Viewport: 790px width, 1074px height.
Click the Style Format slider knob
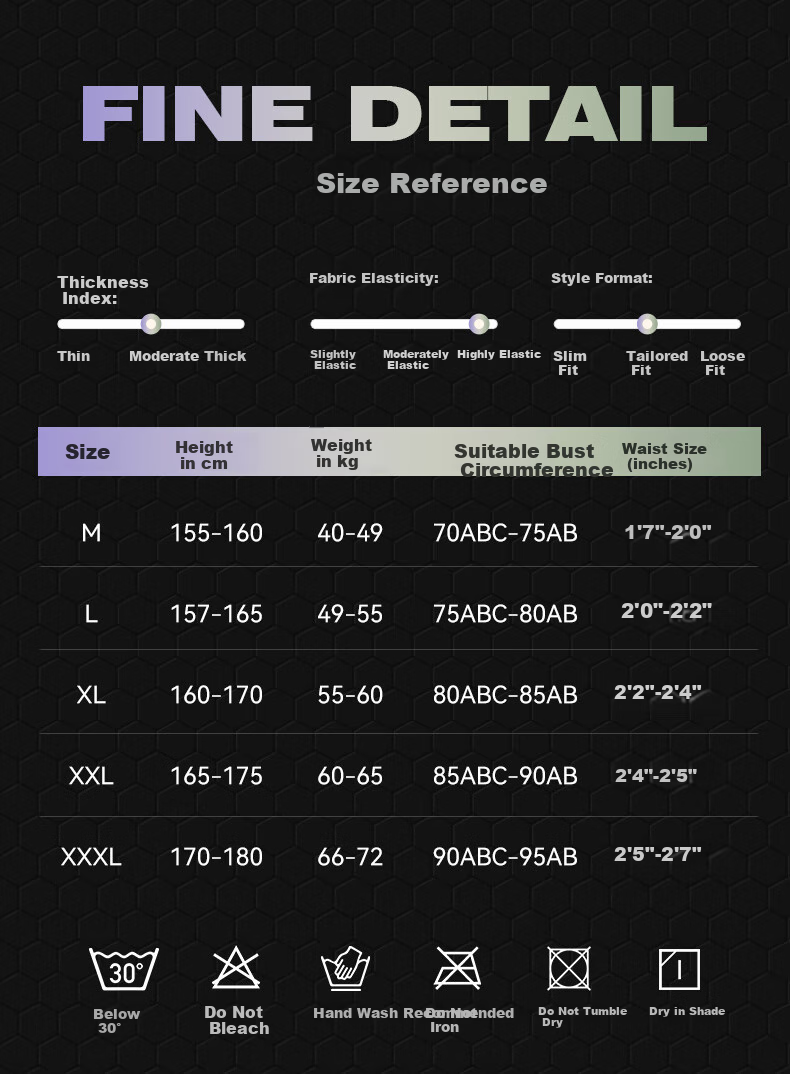point(647,324)
